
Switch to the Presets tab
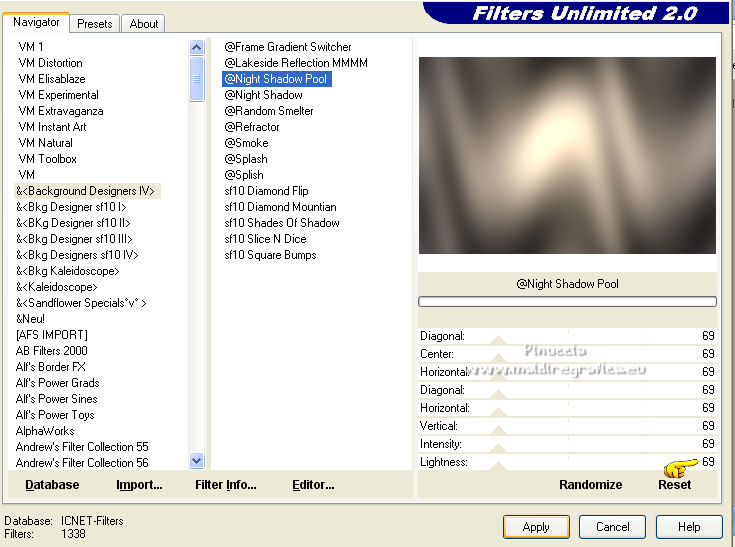point(95,23)
